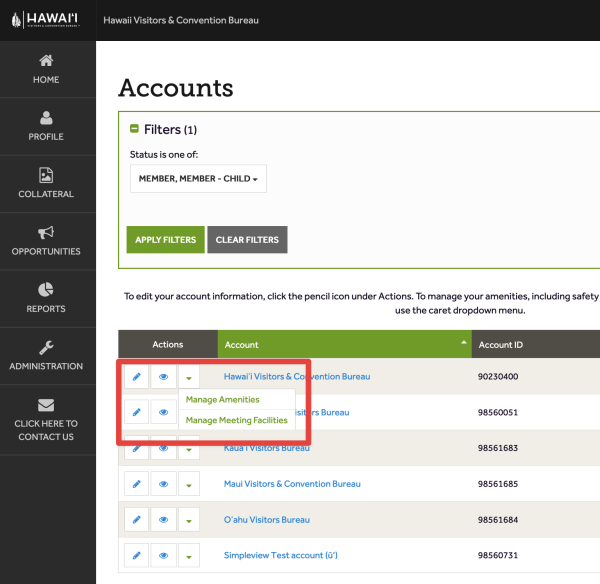Go to Home in sidebar

pos(46,69)
